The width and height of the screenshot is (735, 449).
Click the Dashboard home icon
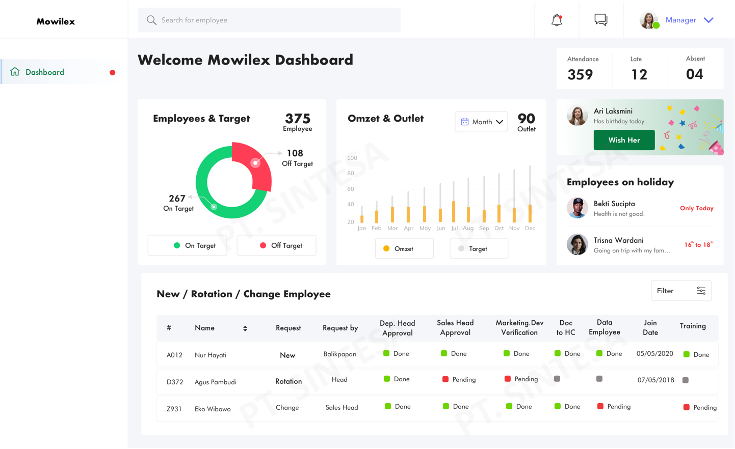click(15, 72)
